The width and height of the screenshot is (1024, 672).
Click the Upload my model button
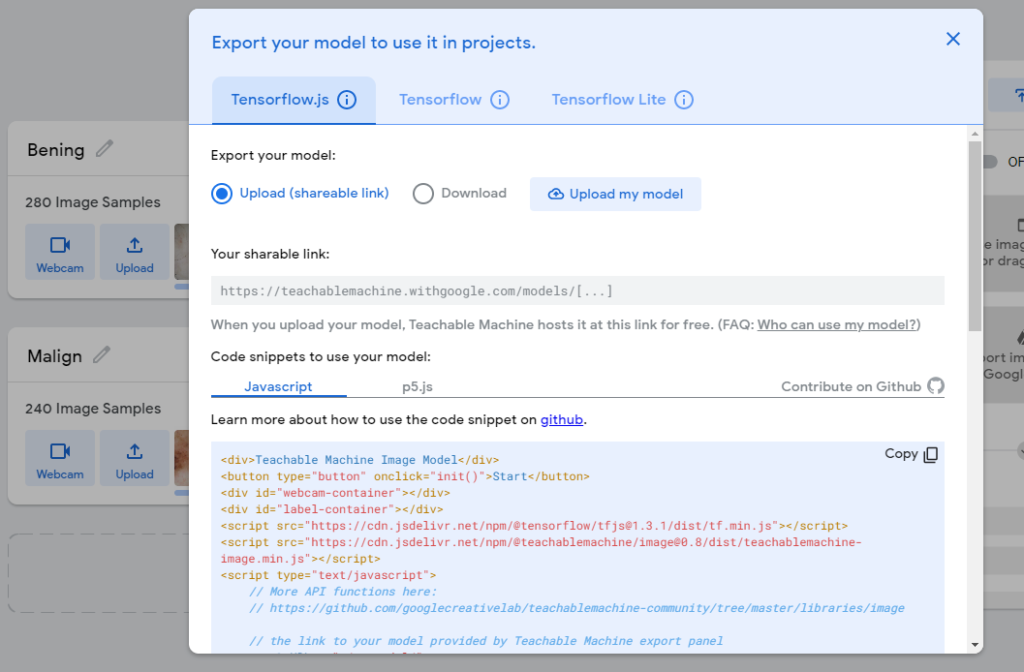615,194
